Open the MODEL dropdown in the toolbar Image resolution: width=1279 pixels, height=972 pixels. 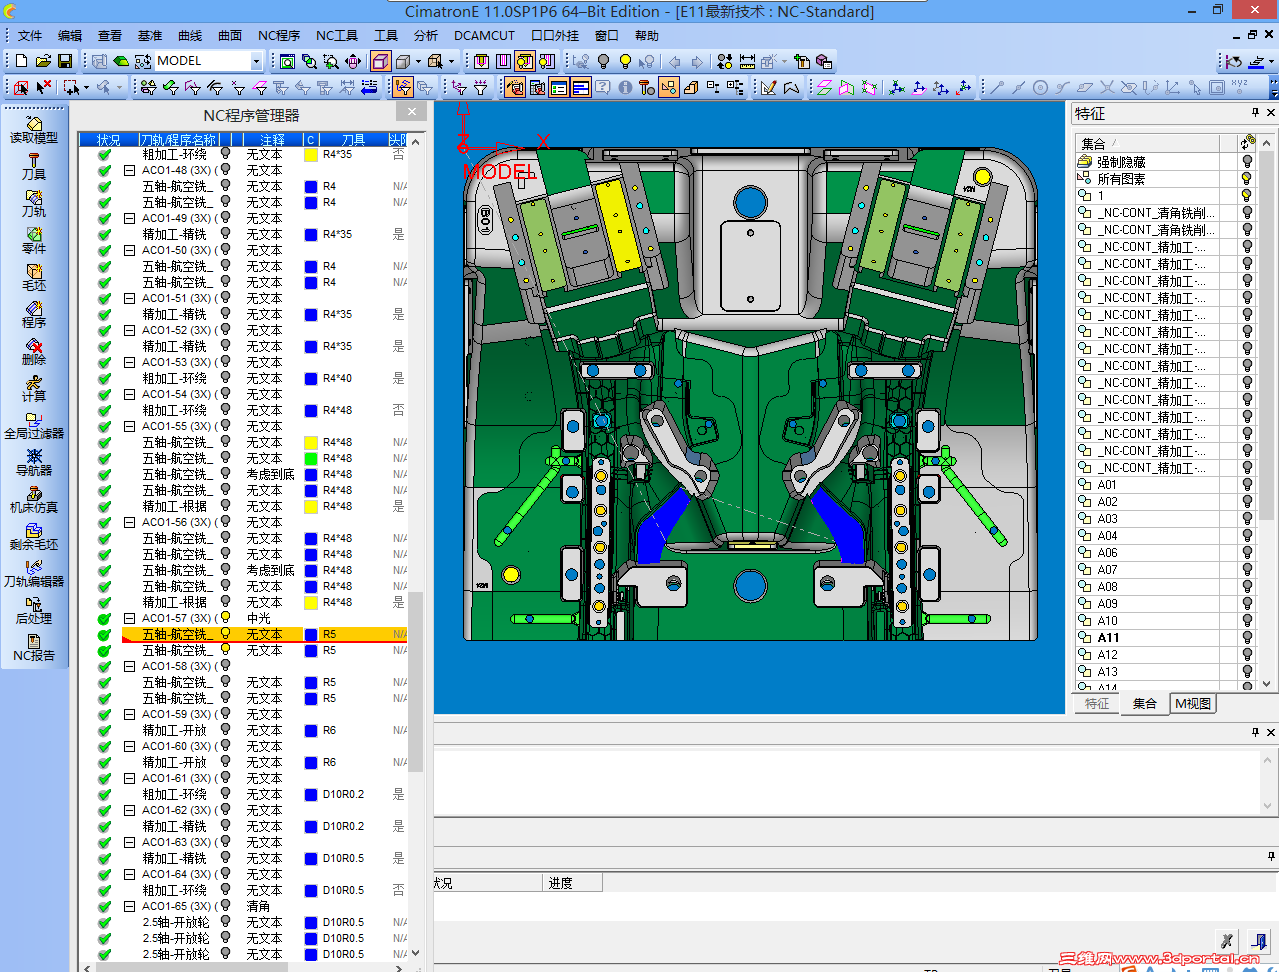point(256,61)
